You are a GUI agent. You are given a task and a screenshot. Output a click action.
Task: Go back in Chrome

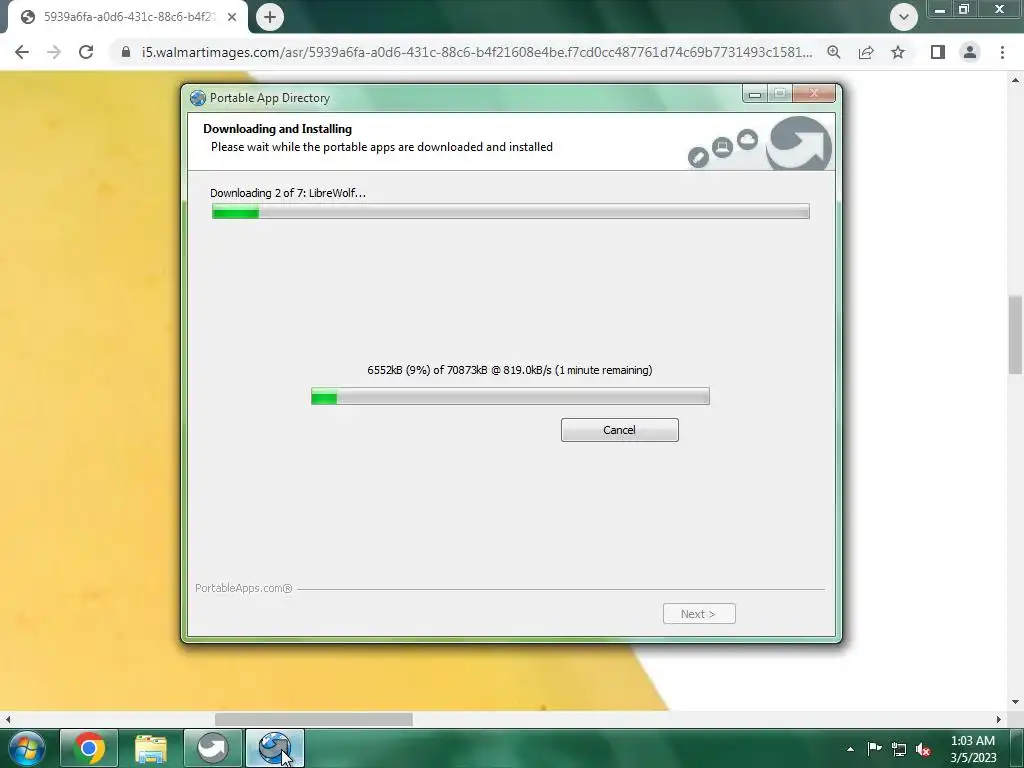coord(22,52)
